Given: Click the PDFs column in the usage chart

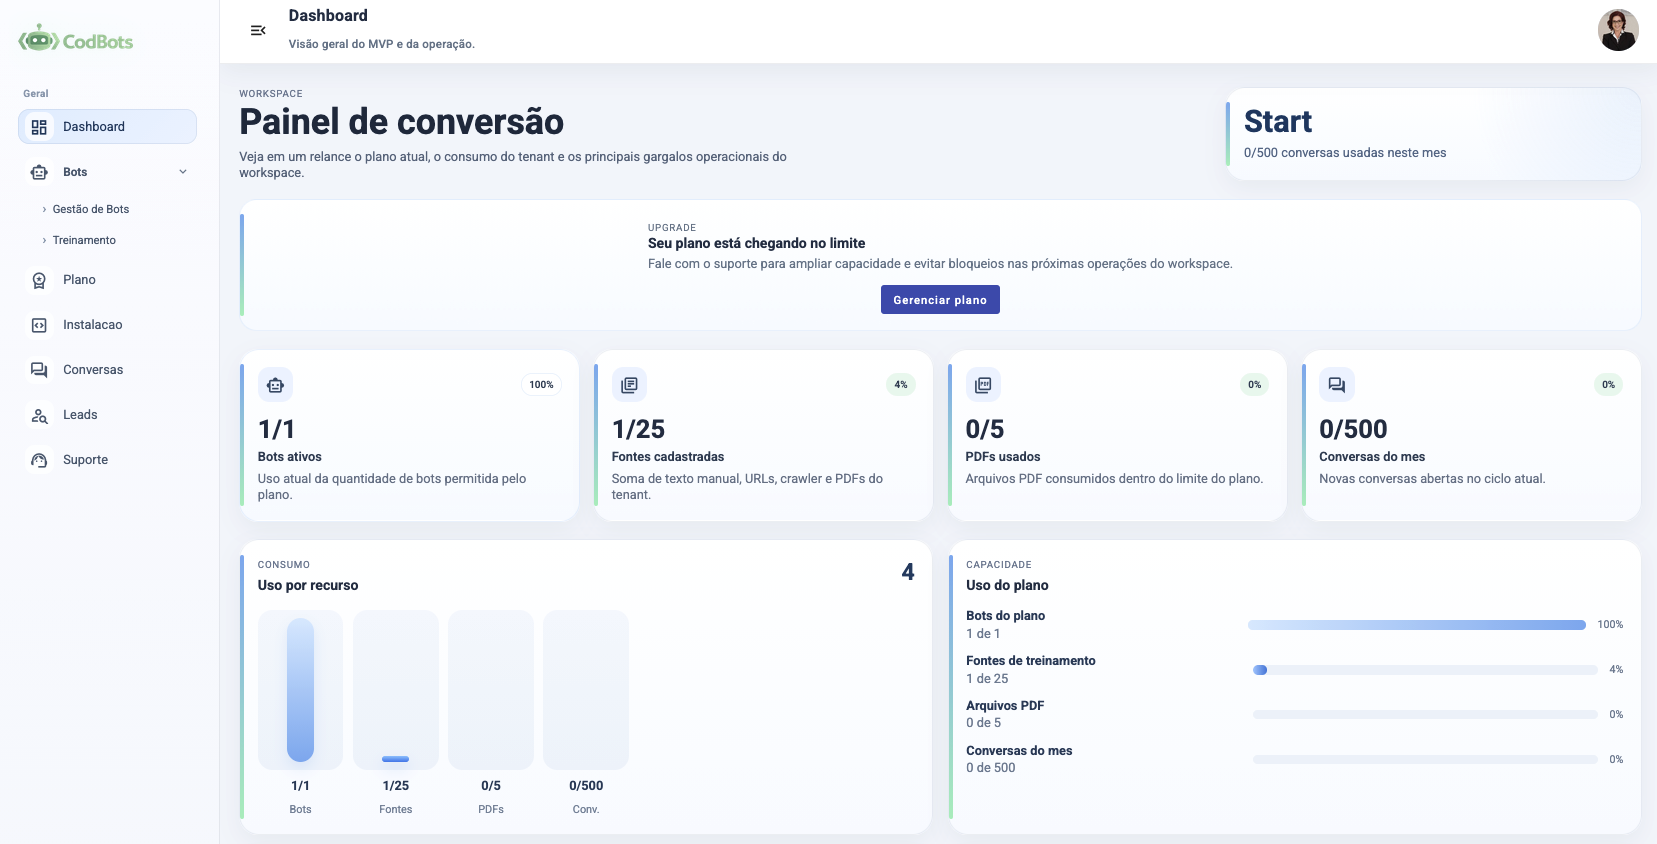Looking at the screenshot, I should pos(491,690).
